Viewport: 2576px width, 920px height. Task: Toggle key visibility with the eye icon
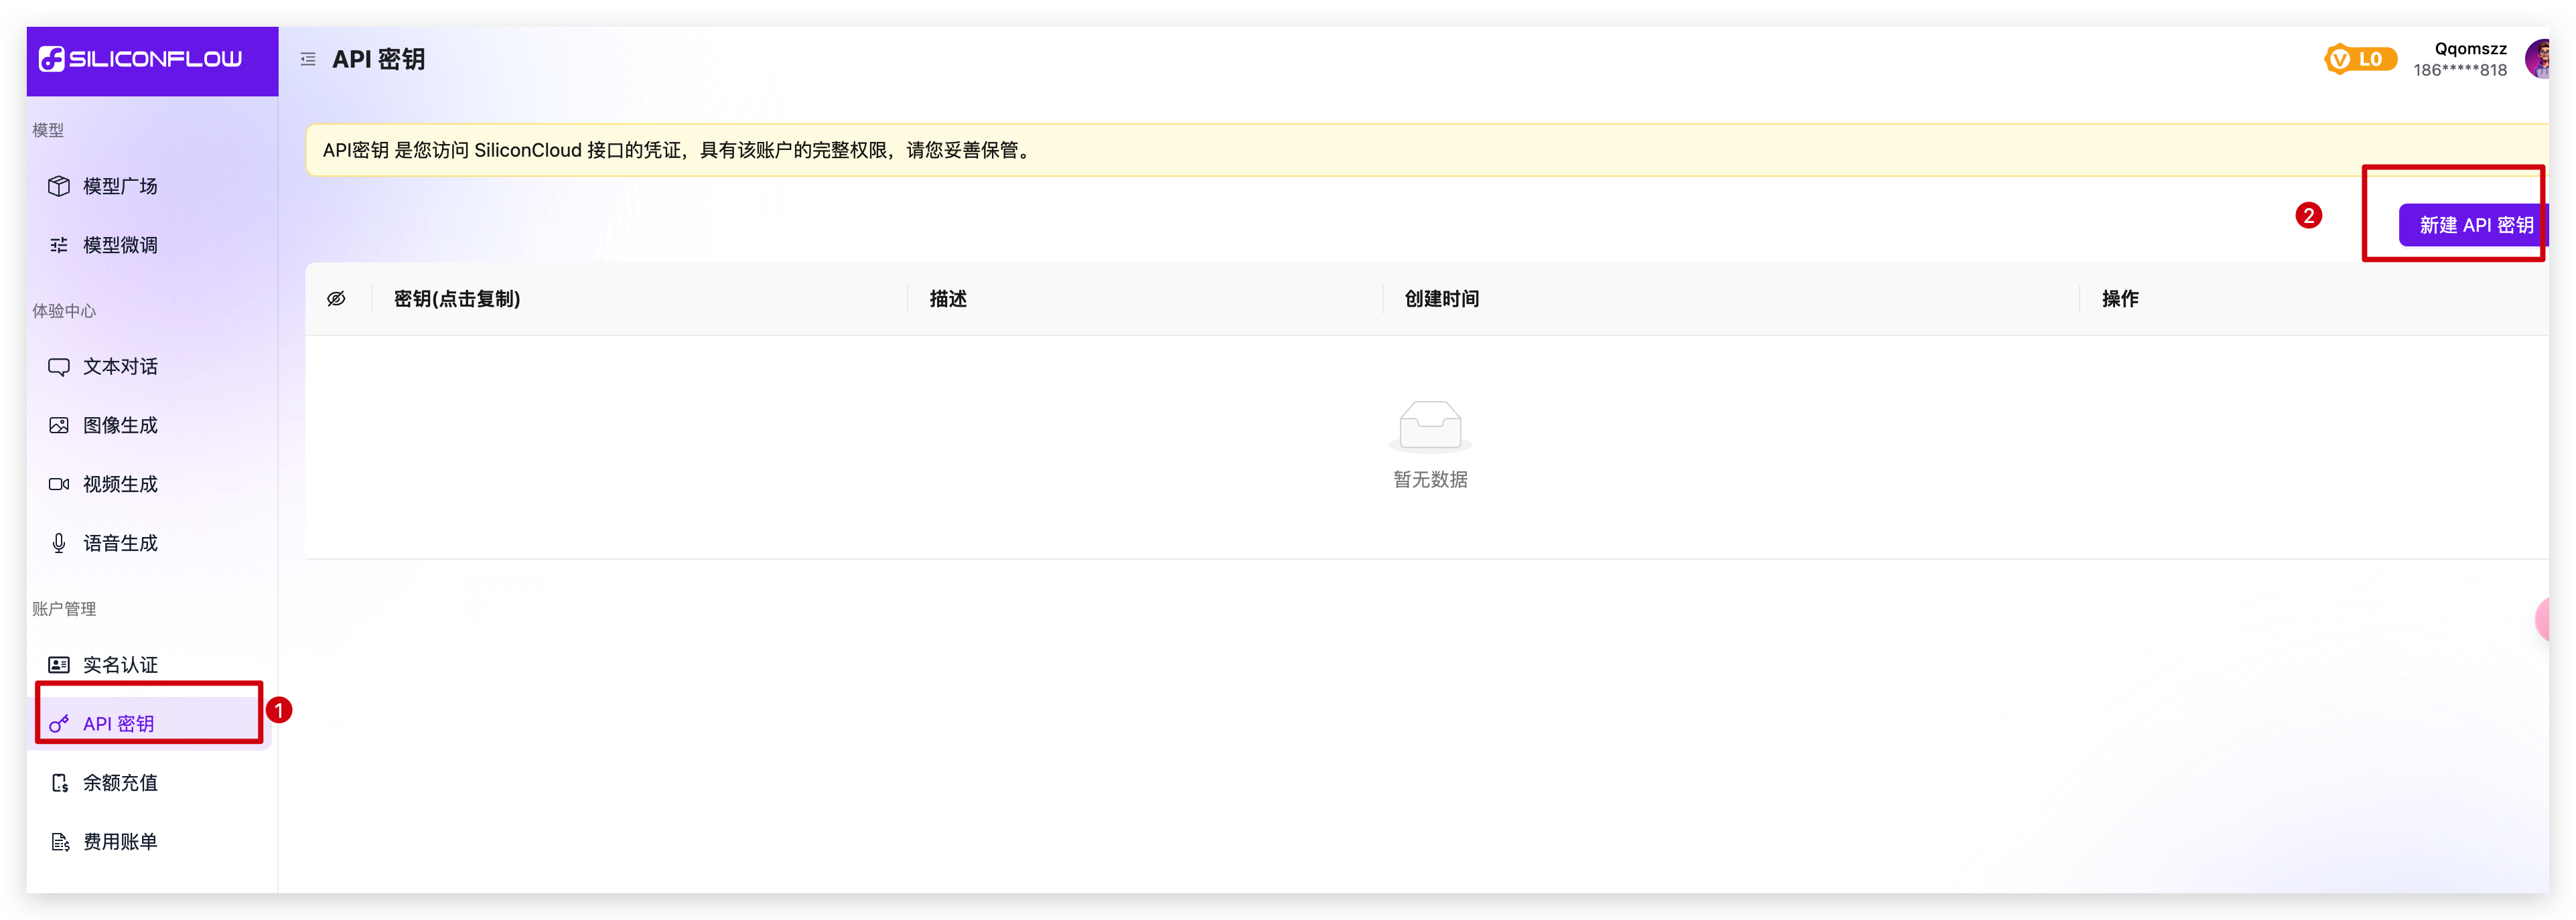coord(336,299)
